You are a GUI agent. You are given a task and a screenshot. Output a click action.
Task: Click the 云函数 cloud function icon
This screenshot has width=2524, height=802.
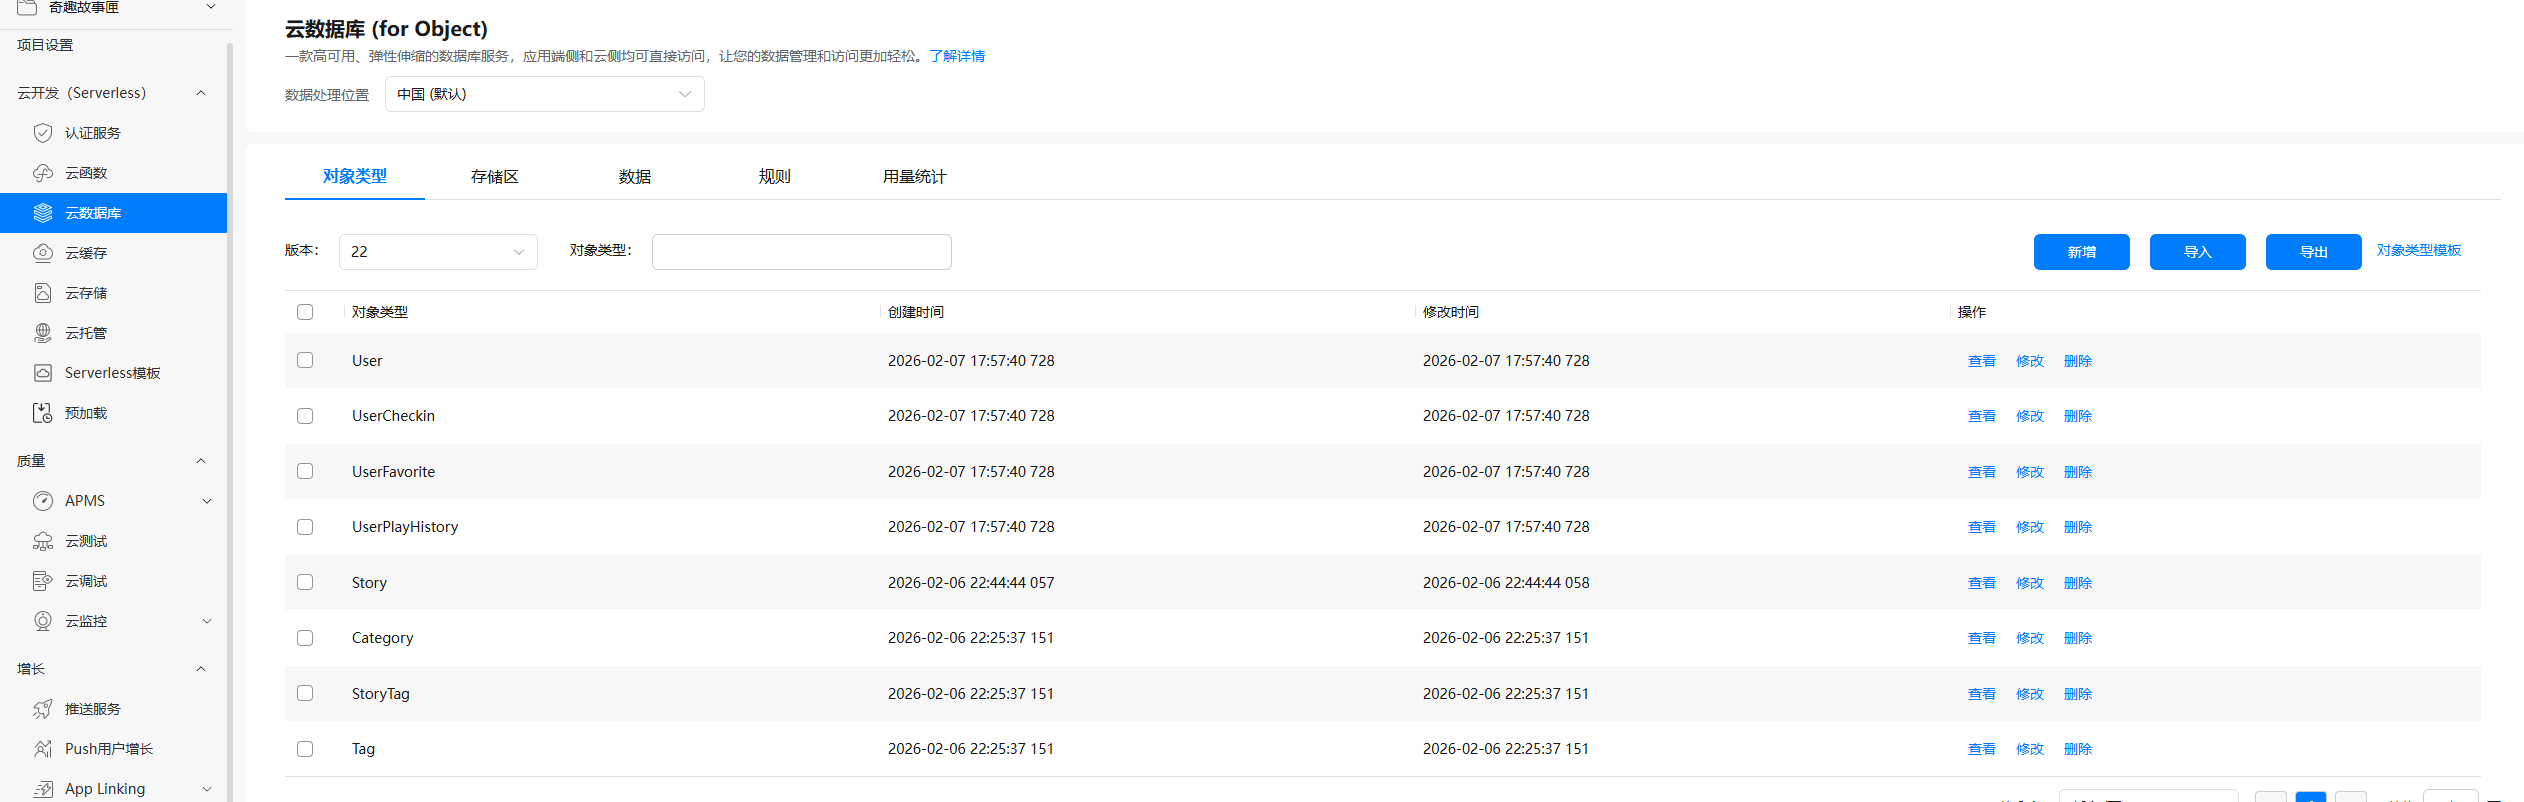pyautogui.click(x=43, y=173)
